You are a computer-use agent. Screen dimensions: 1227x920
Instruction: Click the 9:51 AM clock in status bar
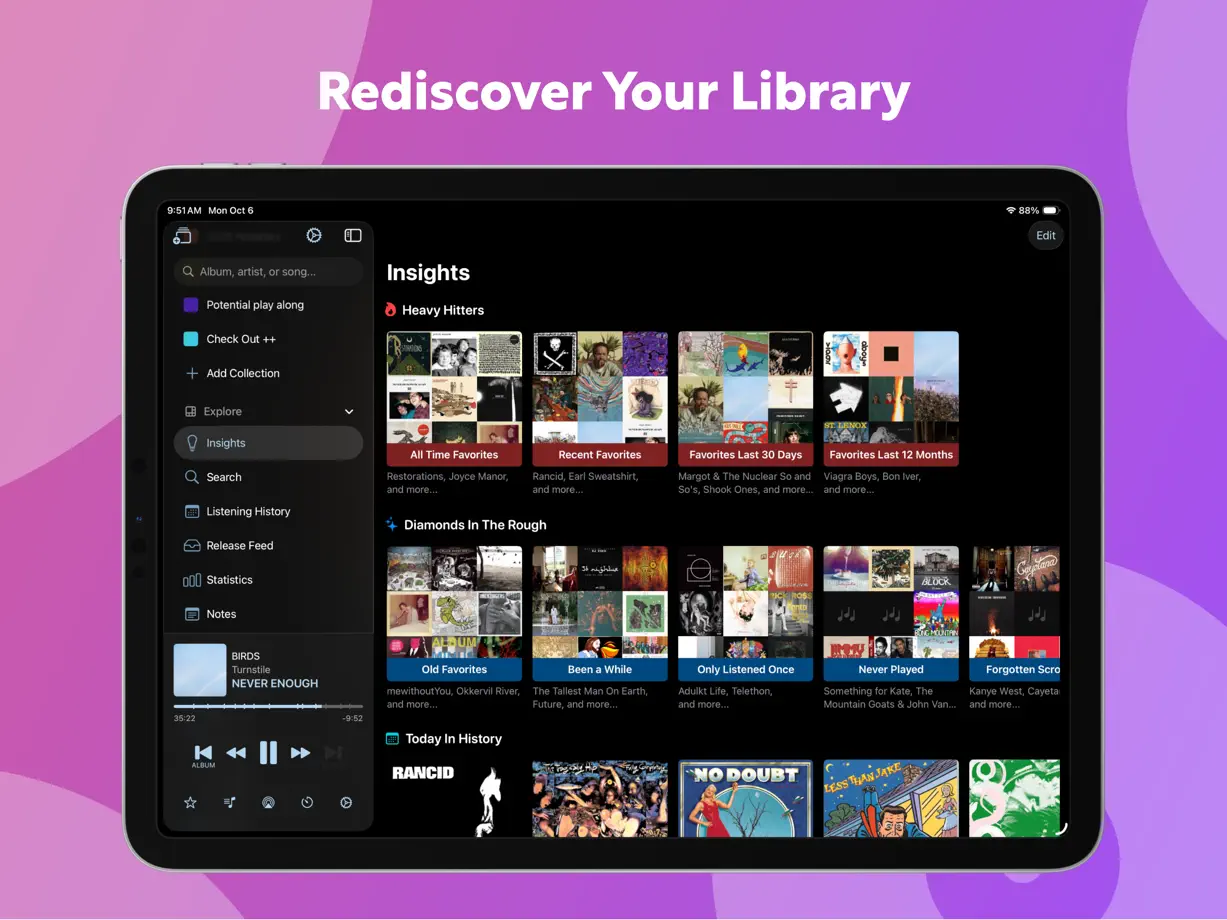(x=184, y=211)
